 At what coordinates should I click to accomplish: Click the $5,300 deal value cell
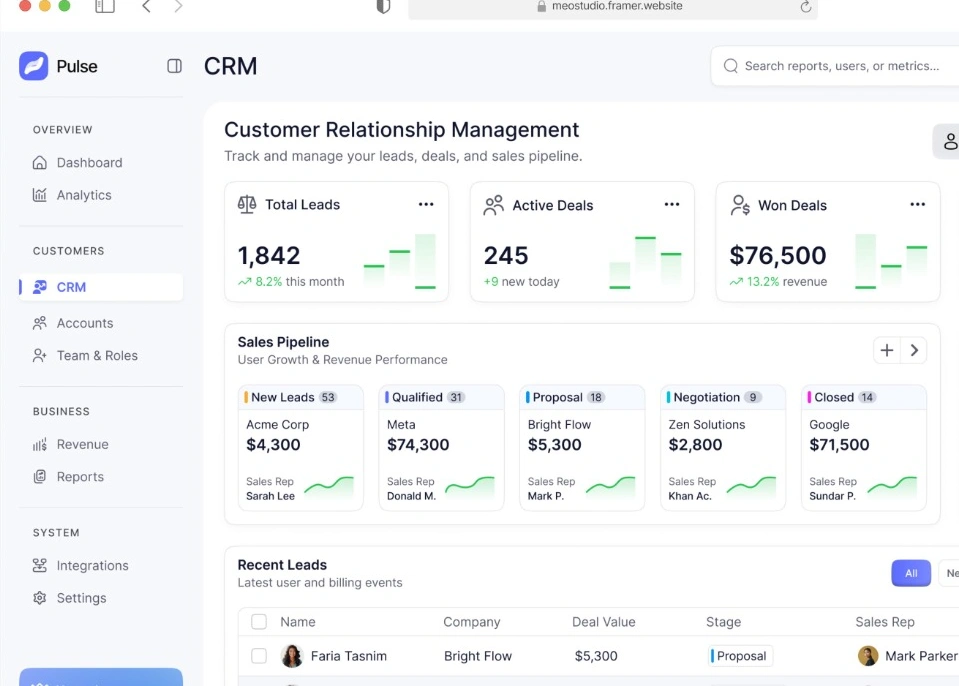click(x=596, y=656)
